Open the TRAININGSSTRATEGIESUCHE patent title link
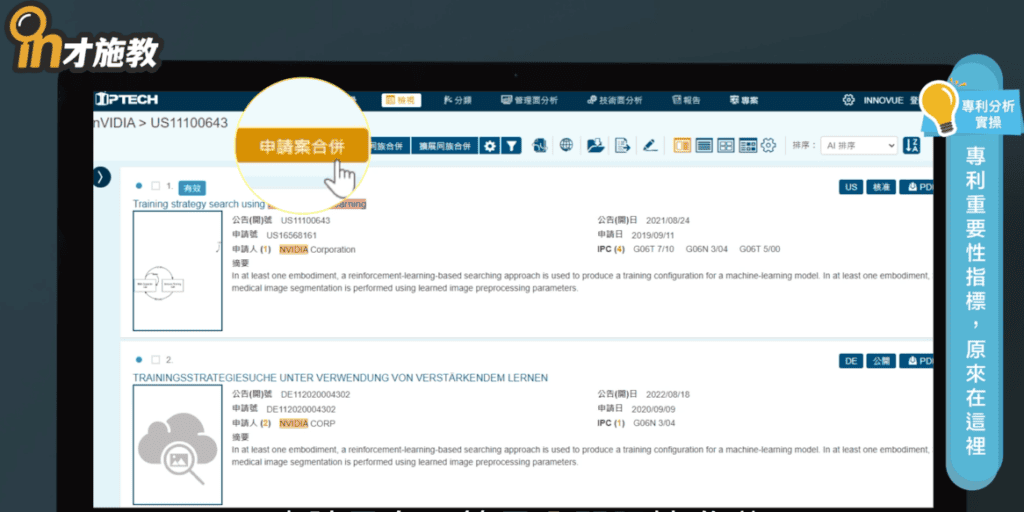The height and width of the screenshot is (512, 1024). pyautogui.click(x=340, y=377)
